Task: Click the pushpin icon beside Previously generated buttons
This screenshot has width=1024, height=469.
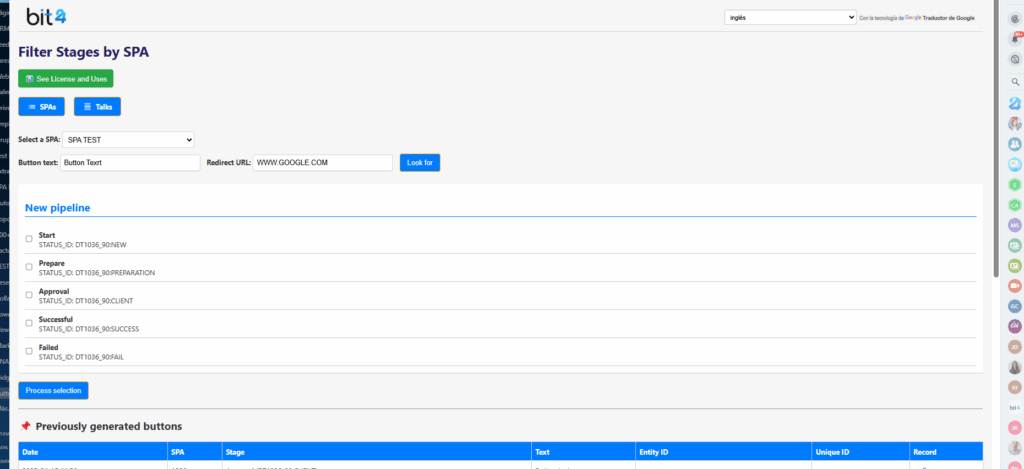Action: tap(25, 426)
